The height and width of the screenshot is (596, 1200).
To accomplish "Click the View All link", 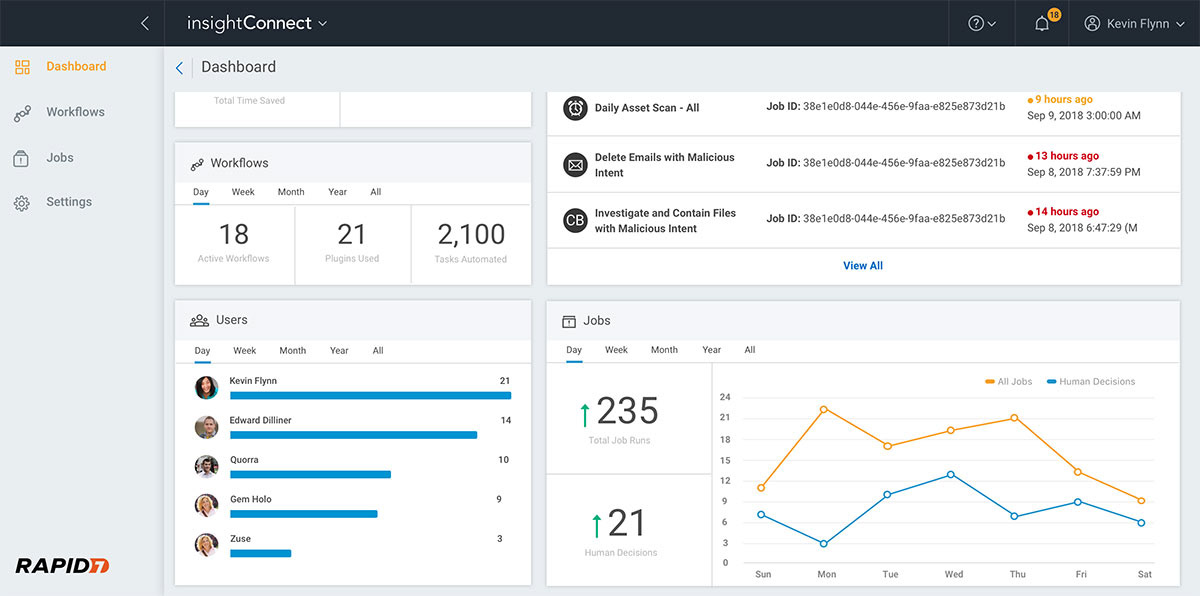I will click(x=863, y=266).
